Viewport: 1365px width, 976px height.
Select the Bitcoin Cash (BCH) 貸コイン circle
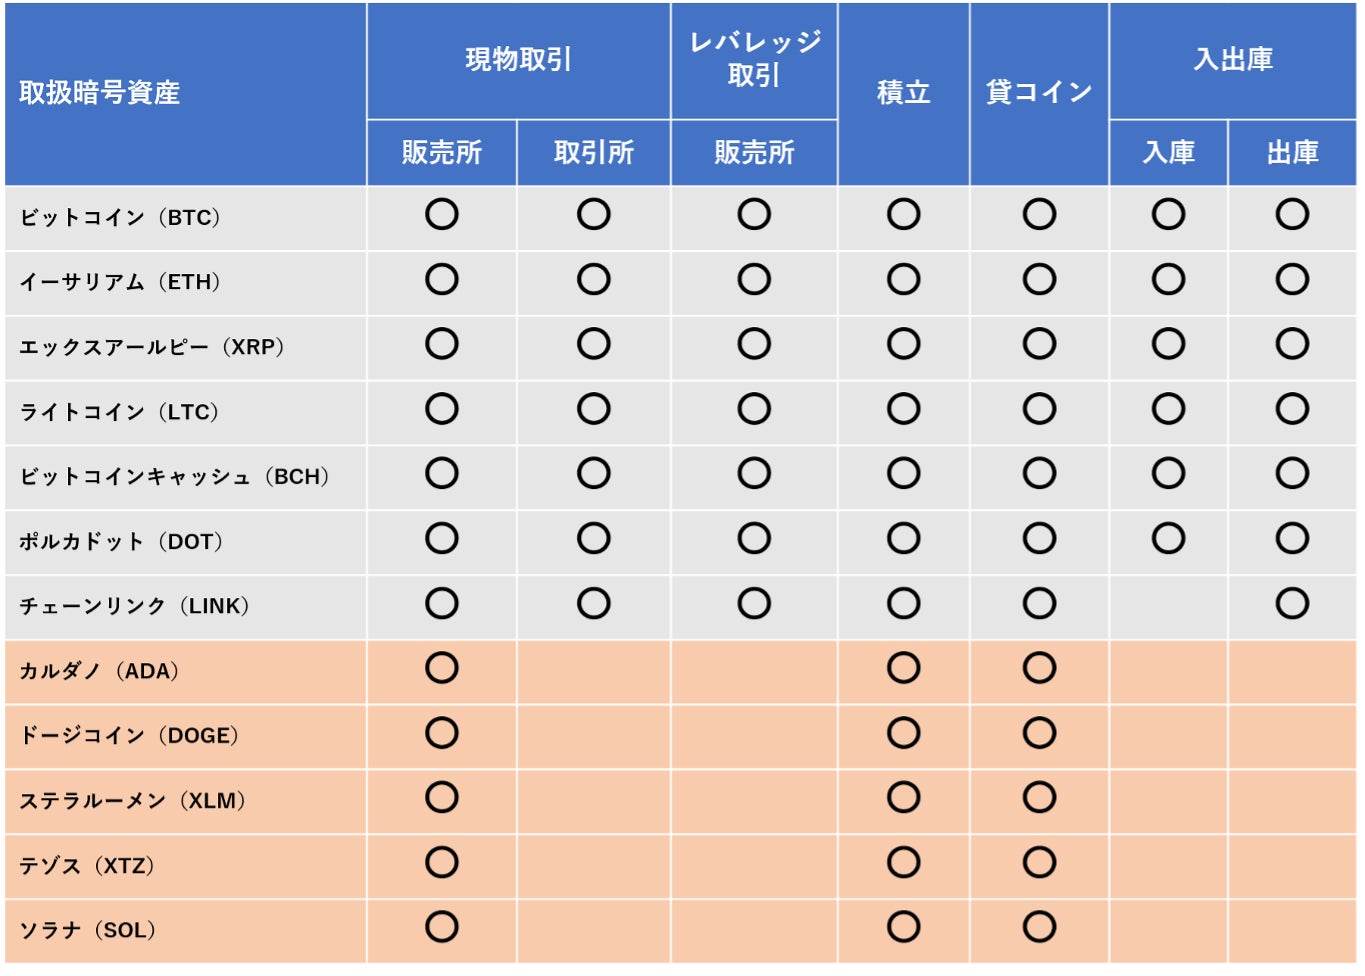pyautogui.click(x=1039, y=473)
